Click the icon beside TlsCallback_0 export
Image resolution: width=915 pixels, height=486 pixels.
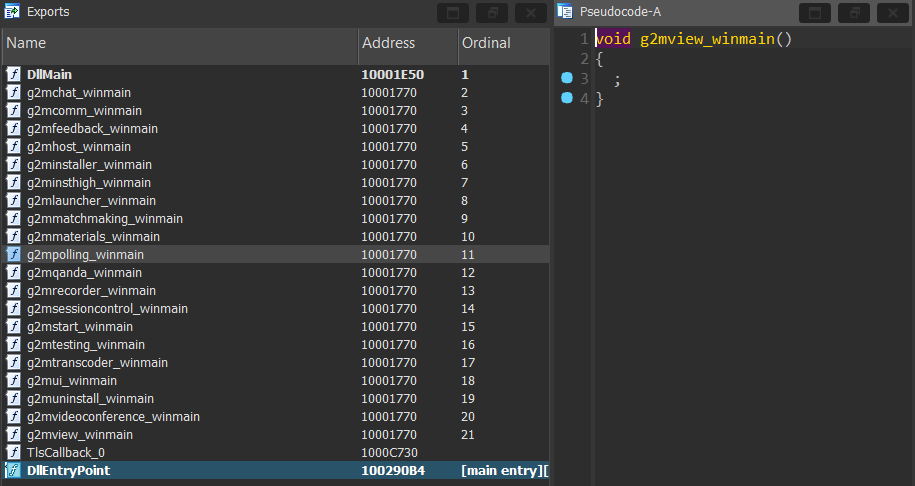point(14,453)
